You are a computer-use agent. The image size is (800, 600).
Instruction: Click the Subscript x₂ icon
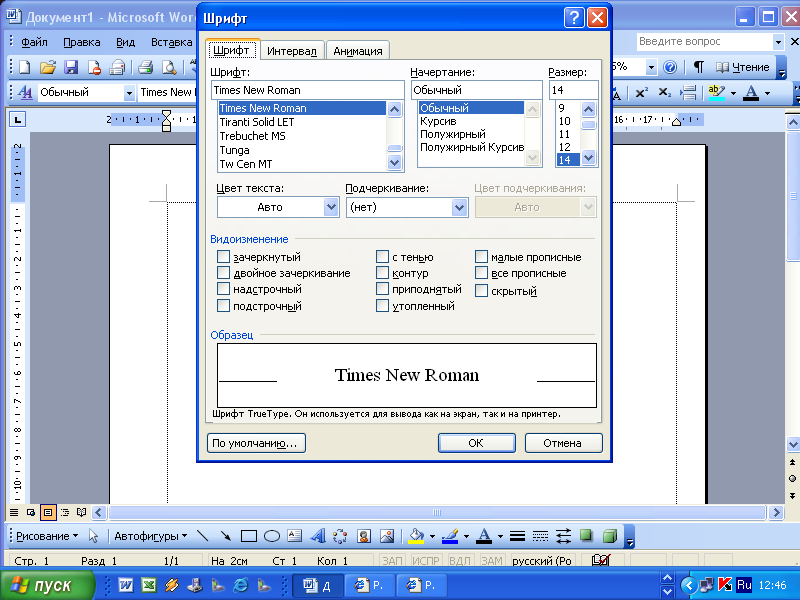[664, 92]
